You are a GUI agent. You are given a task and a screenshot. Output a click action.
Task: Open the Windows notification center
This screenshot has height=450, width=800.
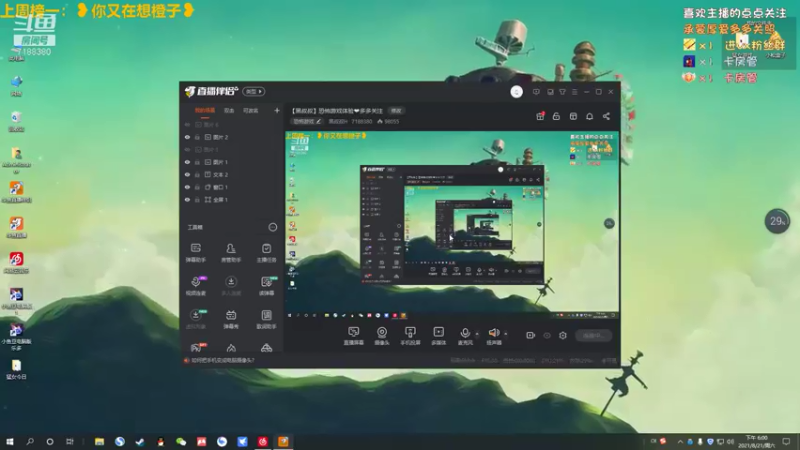tap(786, 441)
